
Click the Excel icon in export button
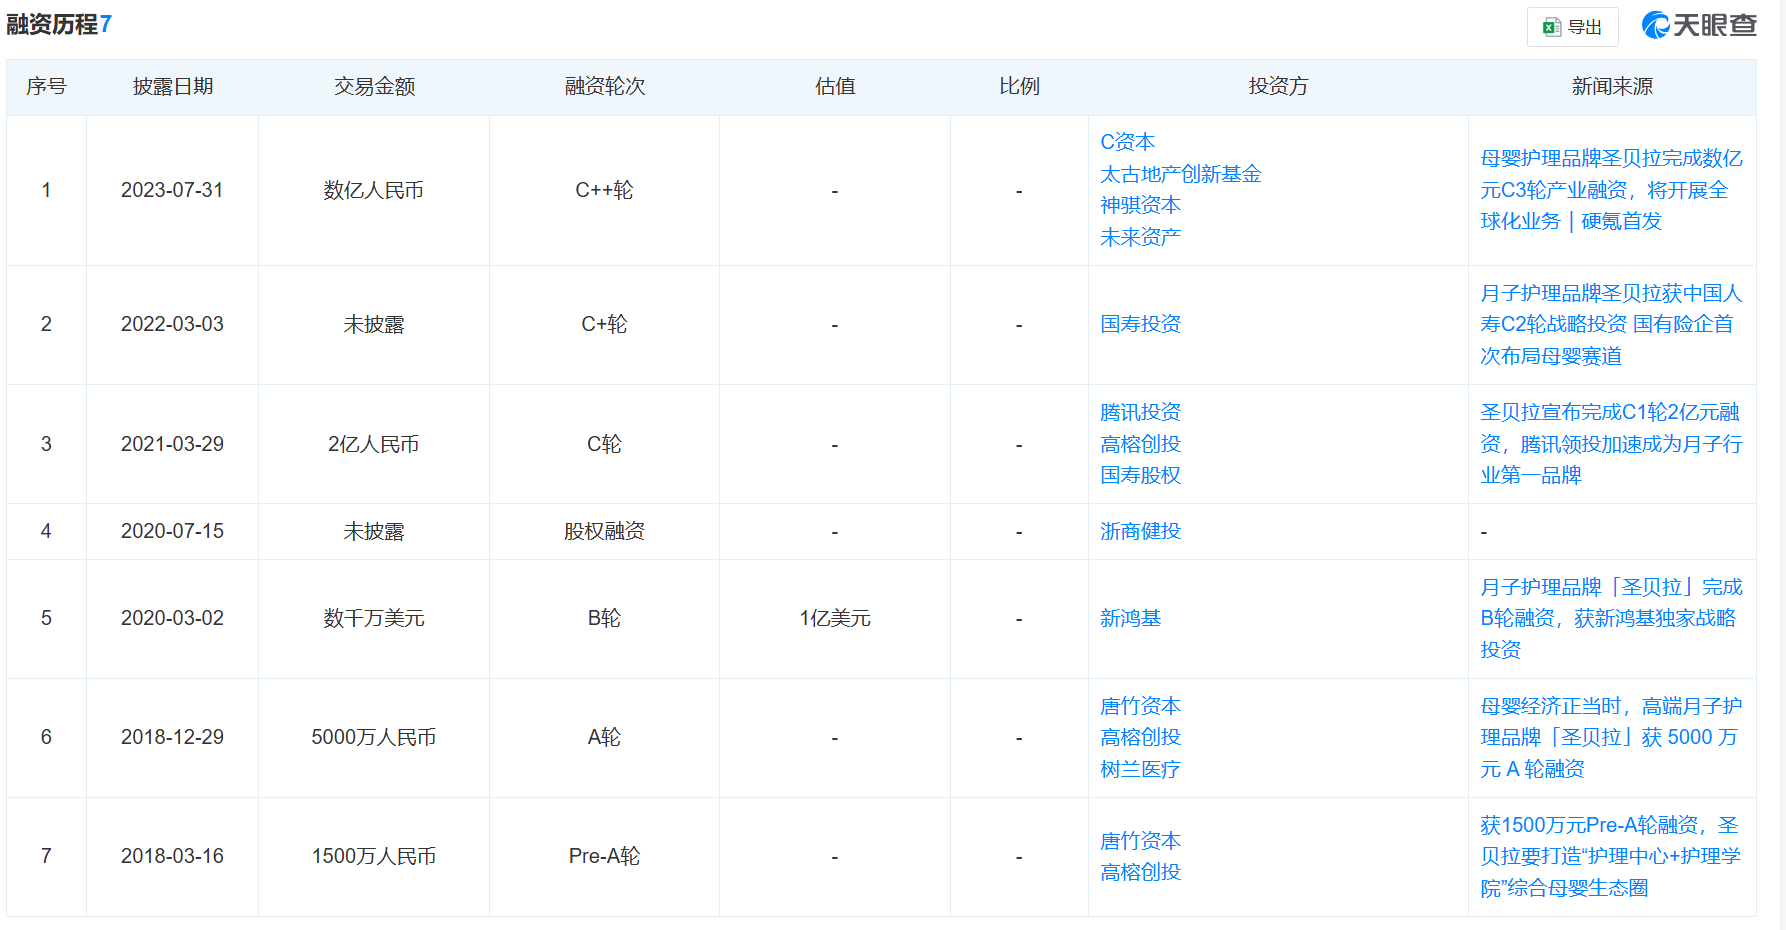(1552, 27)
